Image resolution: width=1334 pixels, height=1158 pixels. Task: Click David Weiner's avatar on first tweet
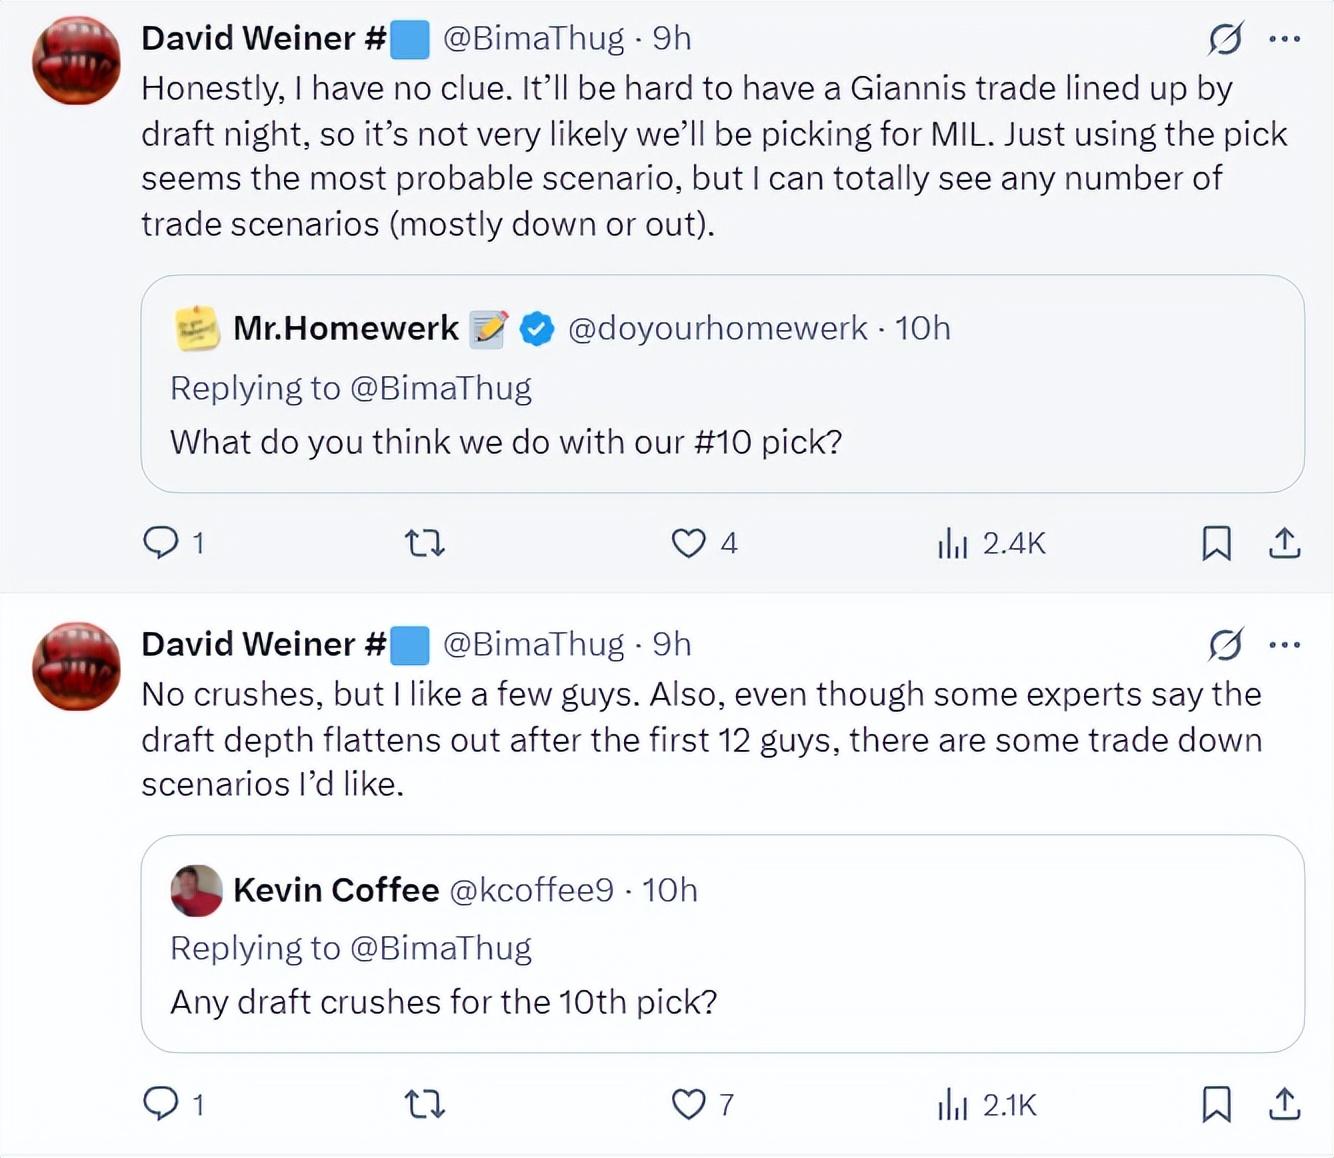pos(76,60)
